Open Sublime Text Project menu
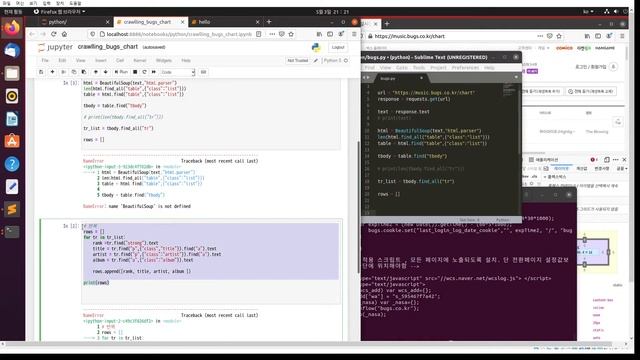Viewport: 640px width, 360px height. [x=438, y=67]
